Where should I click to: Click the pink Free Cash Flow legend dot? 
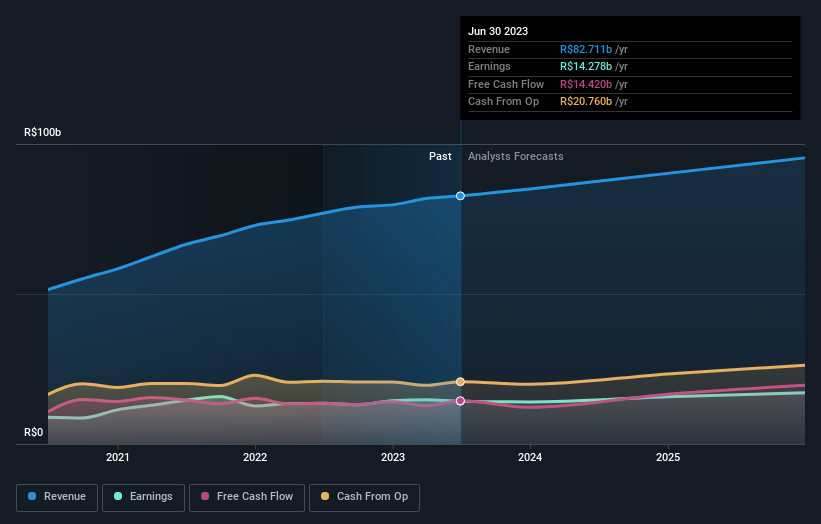(x=205, y=496)
